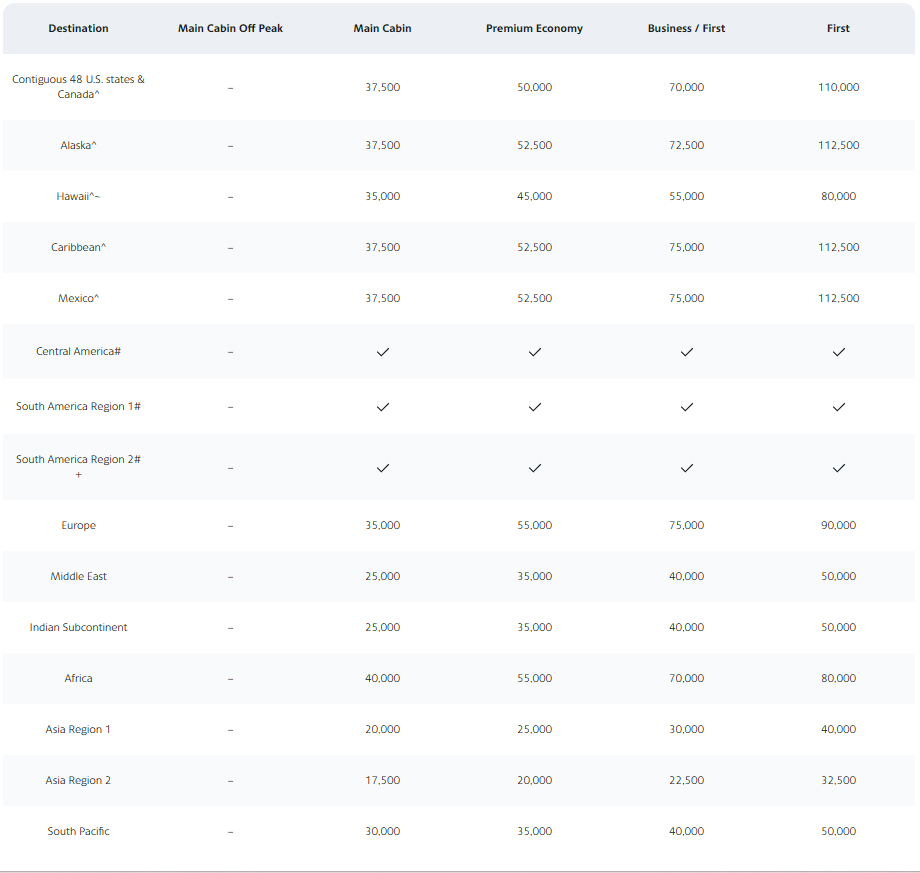
Task: Click Central America First checkmark
Action: (838, 352)
